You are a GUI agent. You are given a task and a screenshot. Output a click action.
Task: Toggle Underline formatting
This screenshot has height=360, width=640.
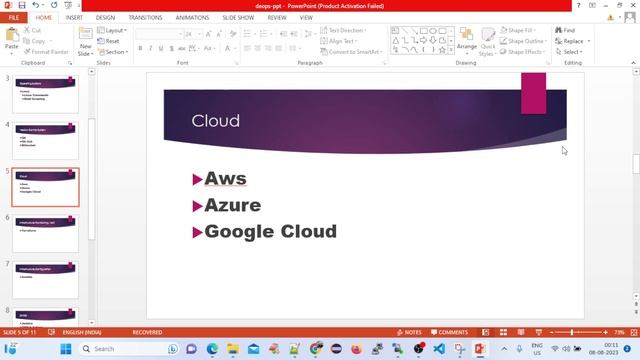coord(161,48)
